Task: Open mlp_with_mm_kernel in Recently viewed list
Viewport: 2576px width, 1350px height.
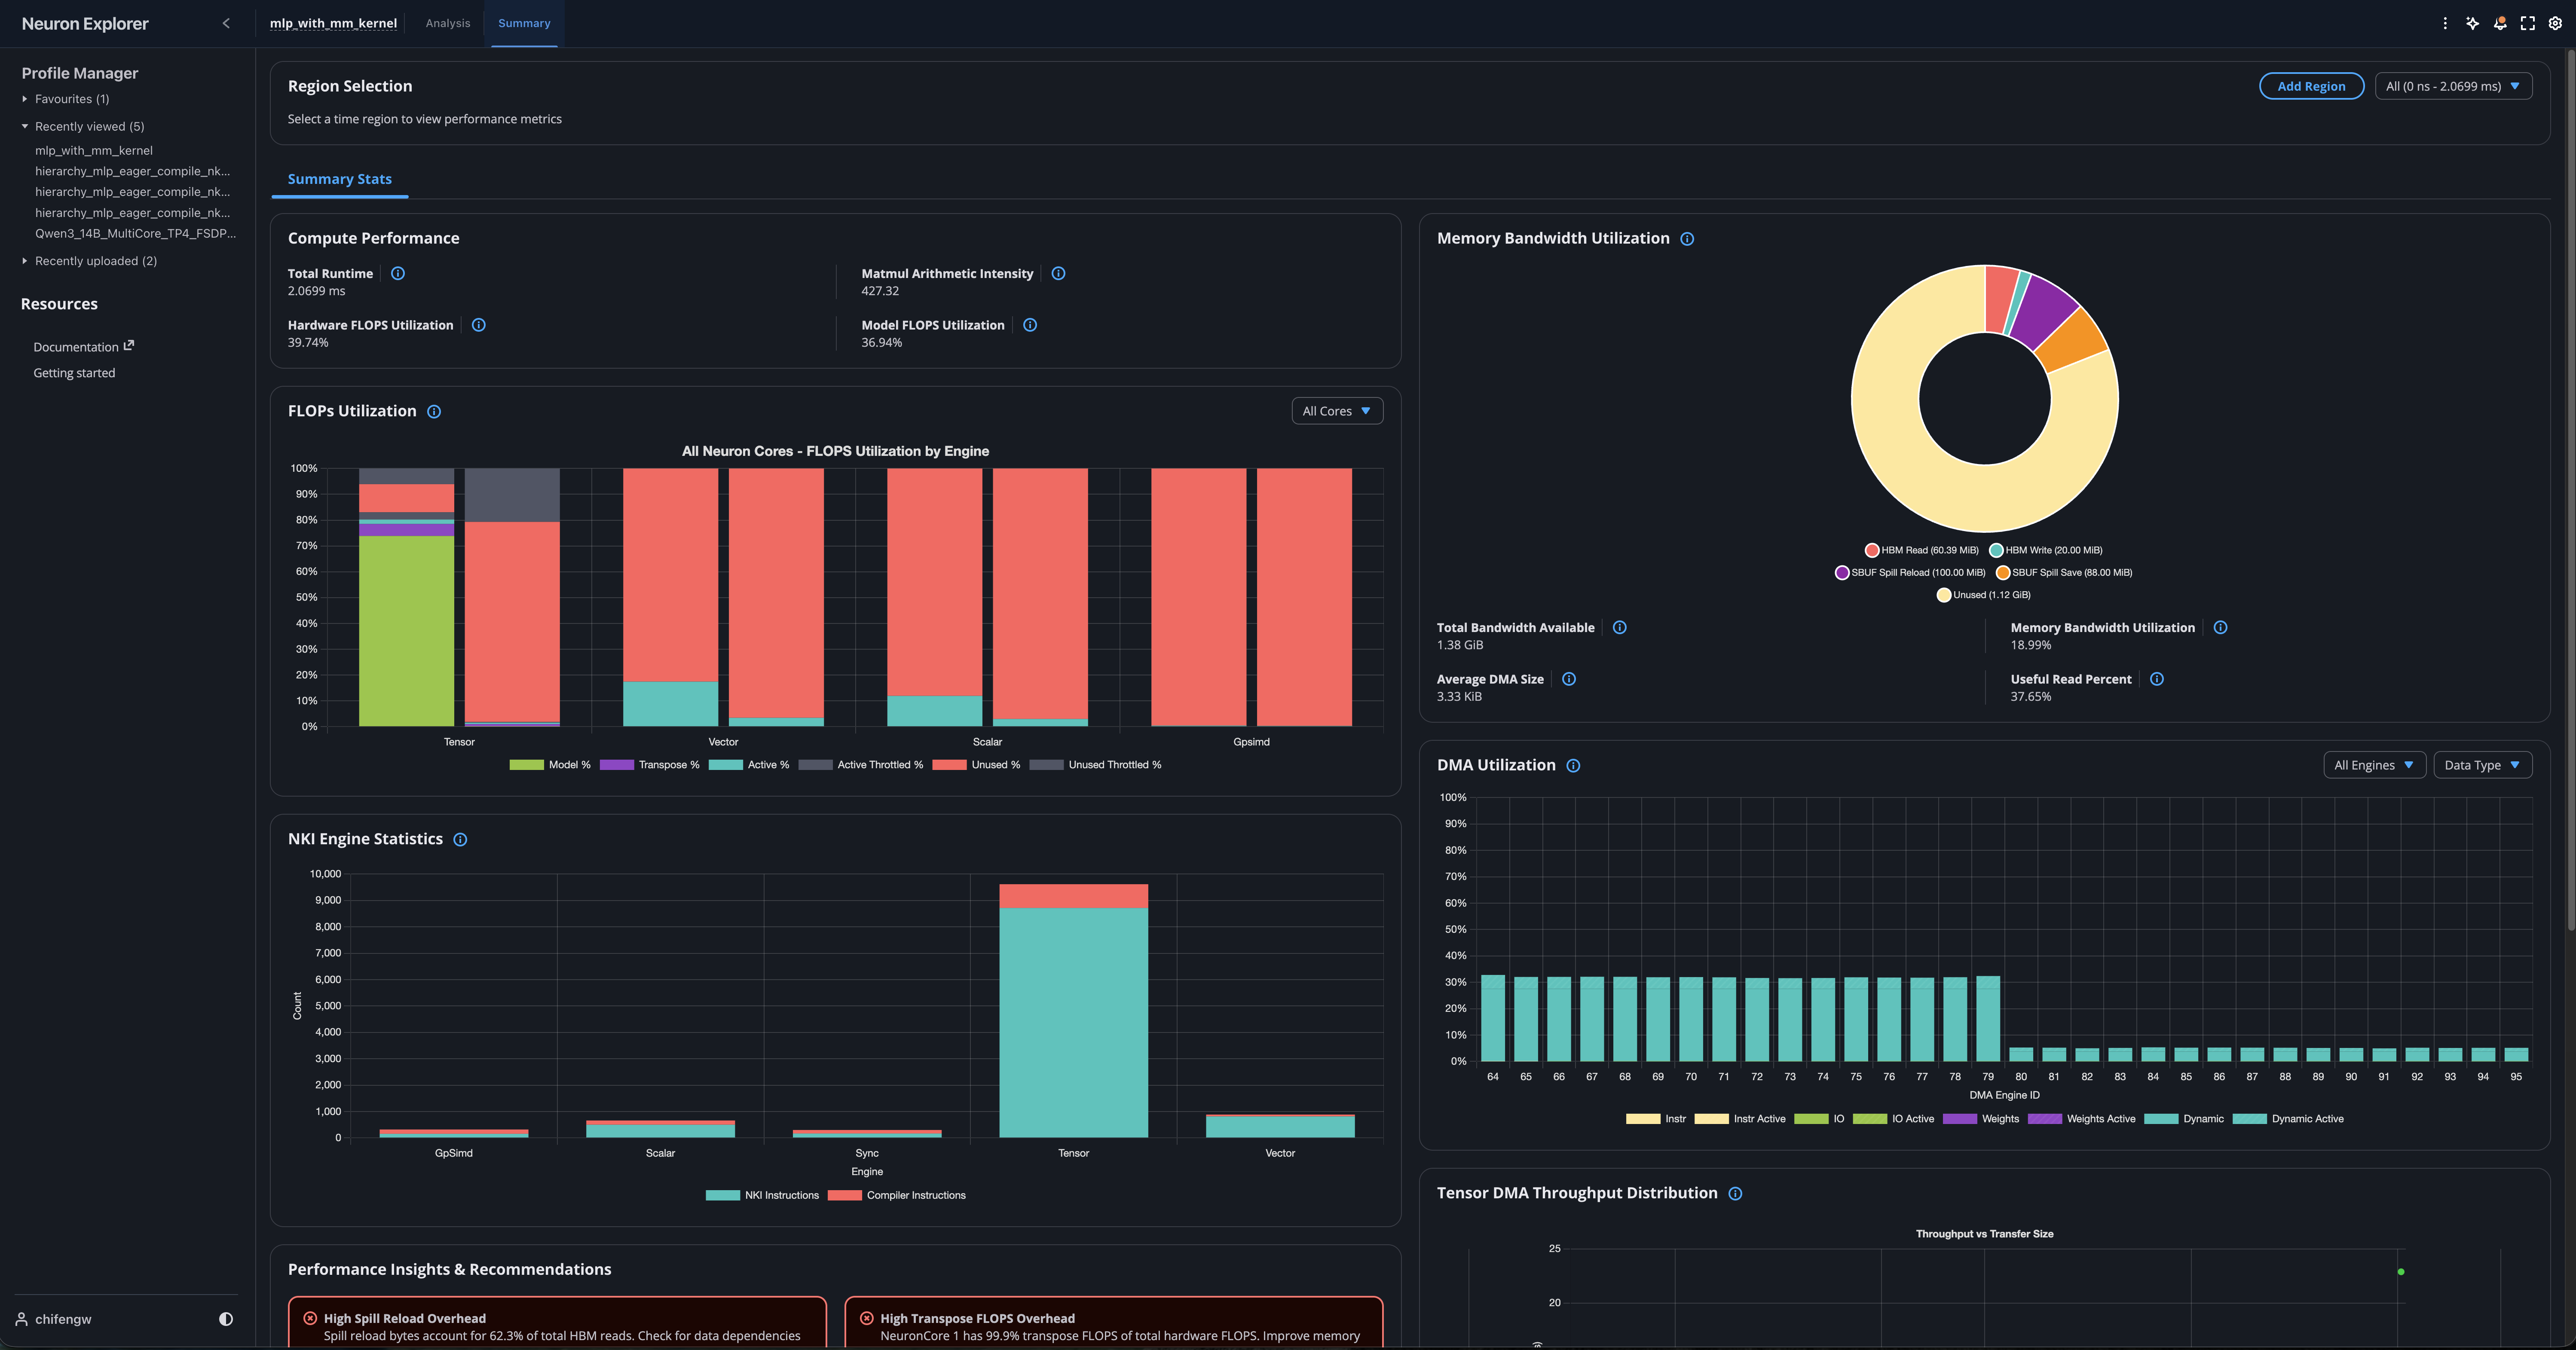Action: point(94,150)
